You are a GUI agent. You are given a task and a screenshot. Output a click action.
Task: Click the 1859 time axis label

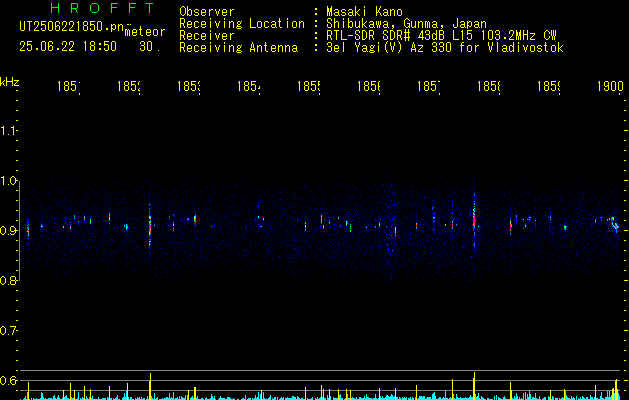549,87
